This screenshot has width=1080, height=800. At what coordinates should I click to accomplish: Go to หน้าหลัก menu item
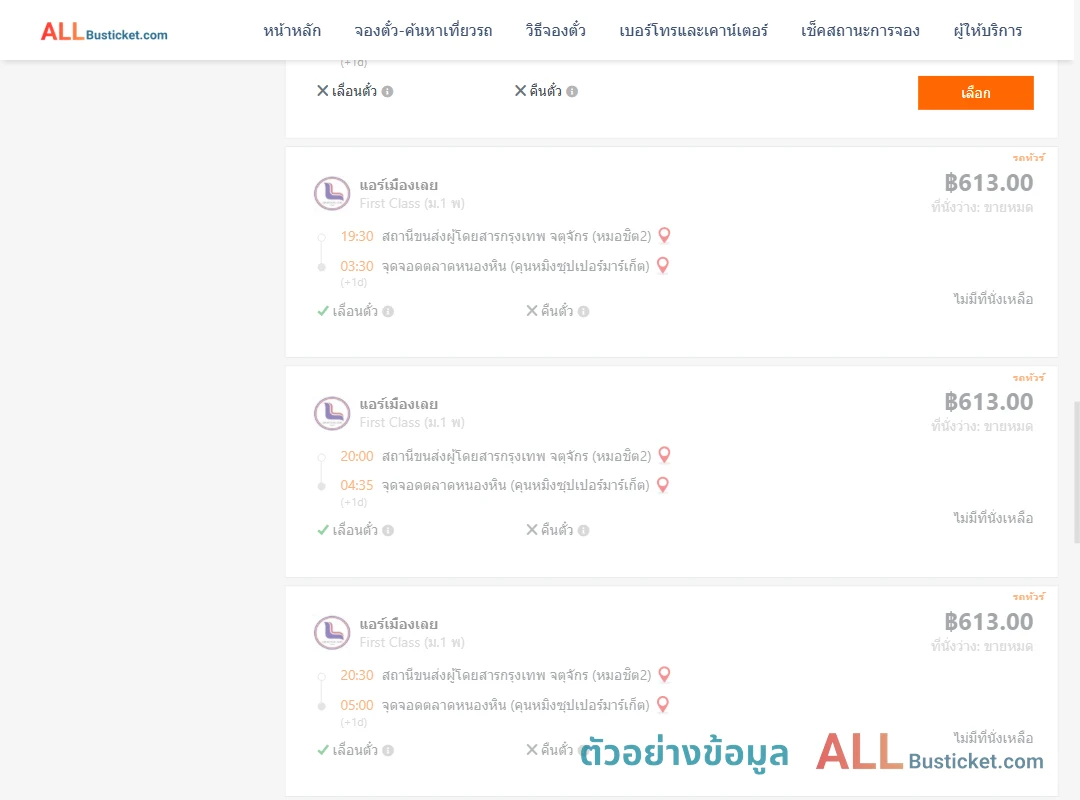tap(292, 30)
